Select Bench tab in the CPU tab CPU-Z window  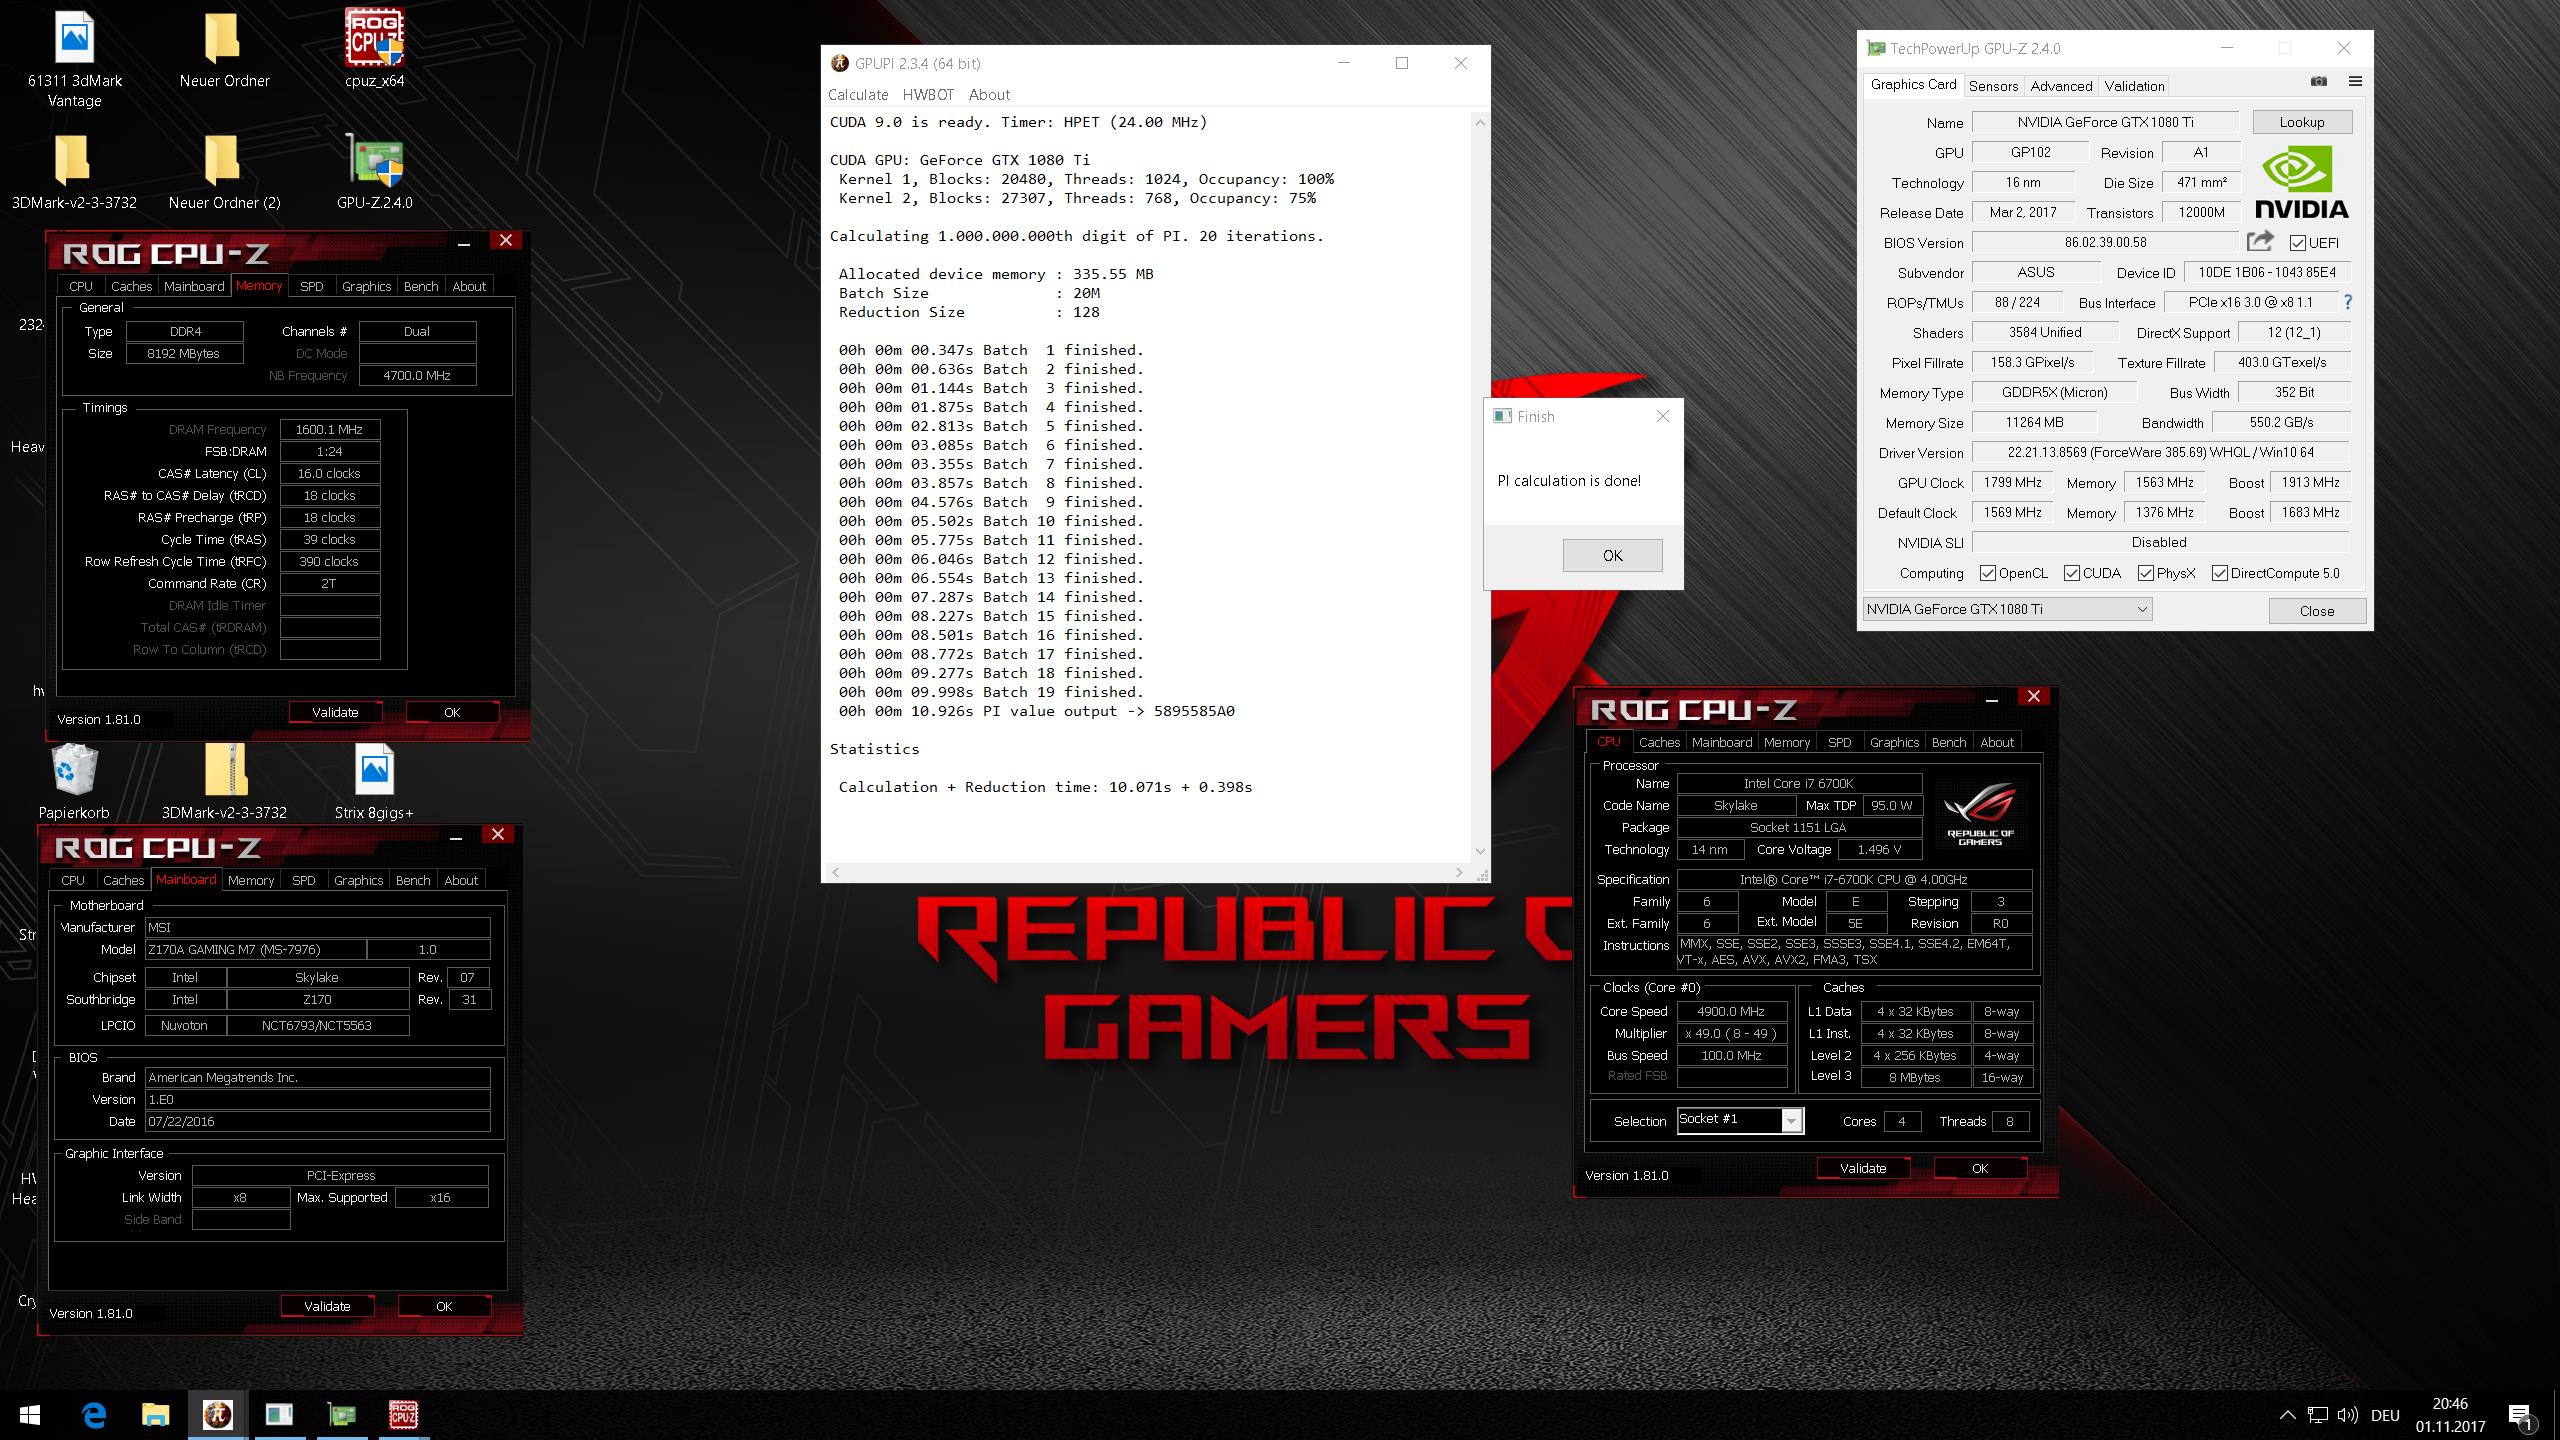(x=1948, y=742)
